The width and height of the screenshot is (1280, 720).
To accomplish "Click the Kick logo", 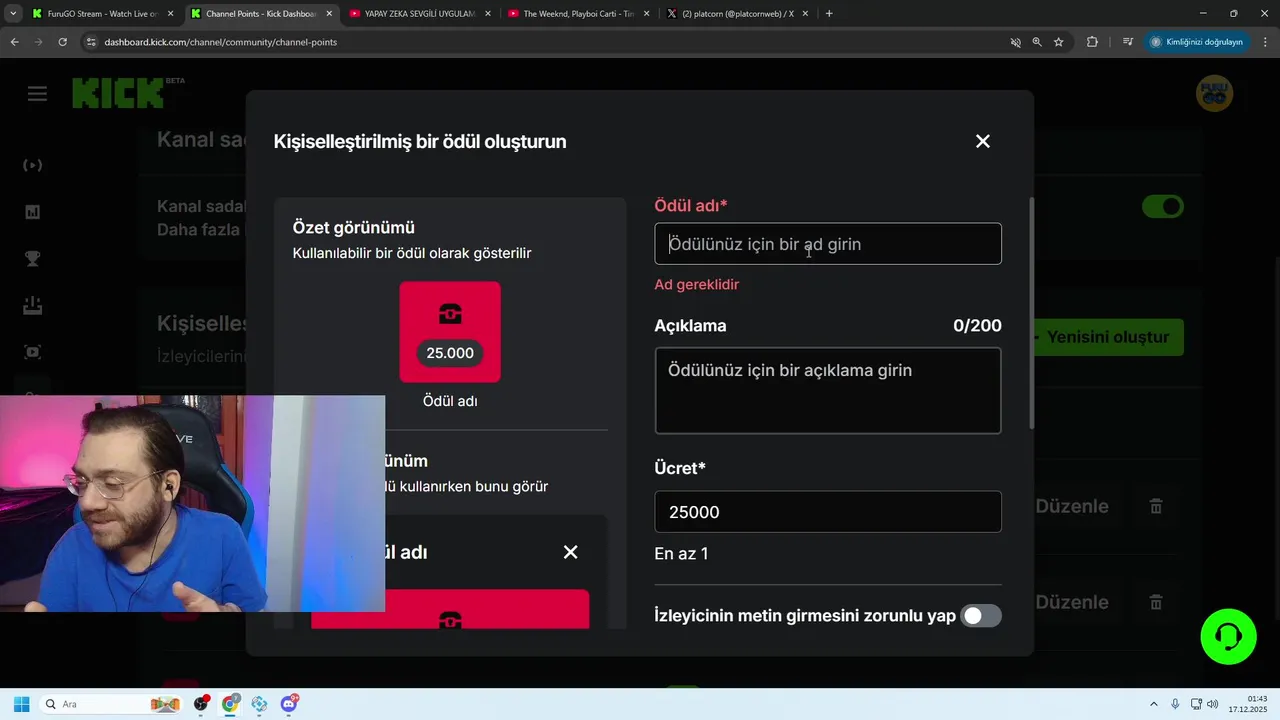I will [118, 94].
